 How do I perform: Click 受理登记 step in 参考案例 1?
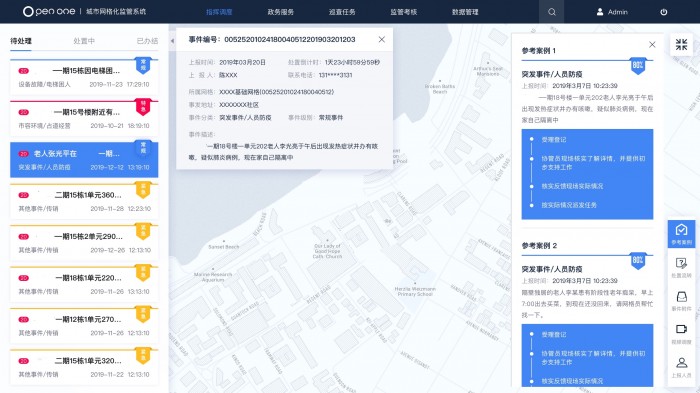coord(554,139)
